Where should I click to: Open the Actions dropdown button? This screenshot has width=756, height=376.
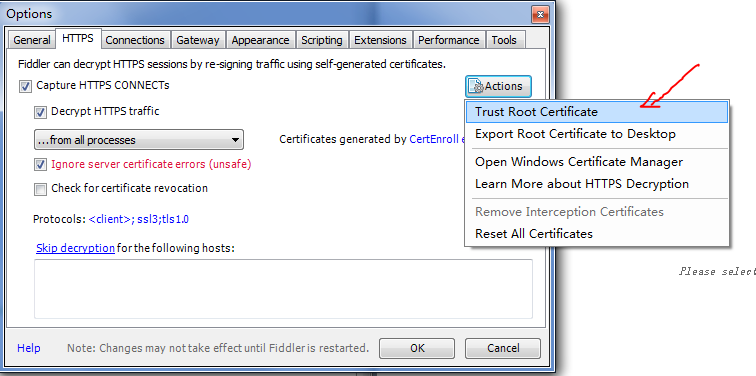click(x=498, y=86)
